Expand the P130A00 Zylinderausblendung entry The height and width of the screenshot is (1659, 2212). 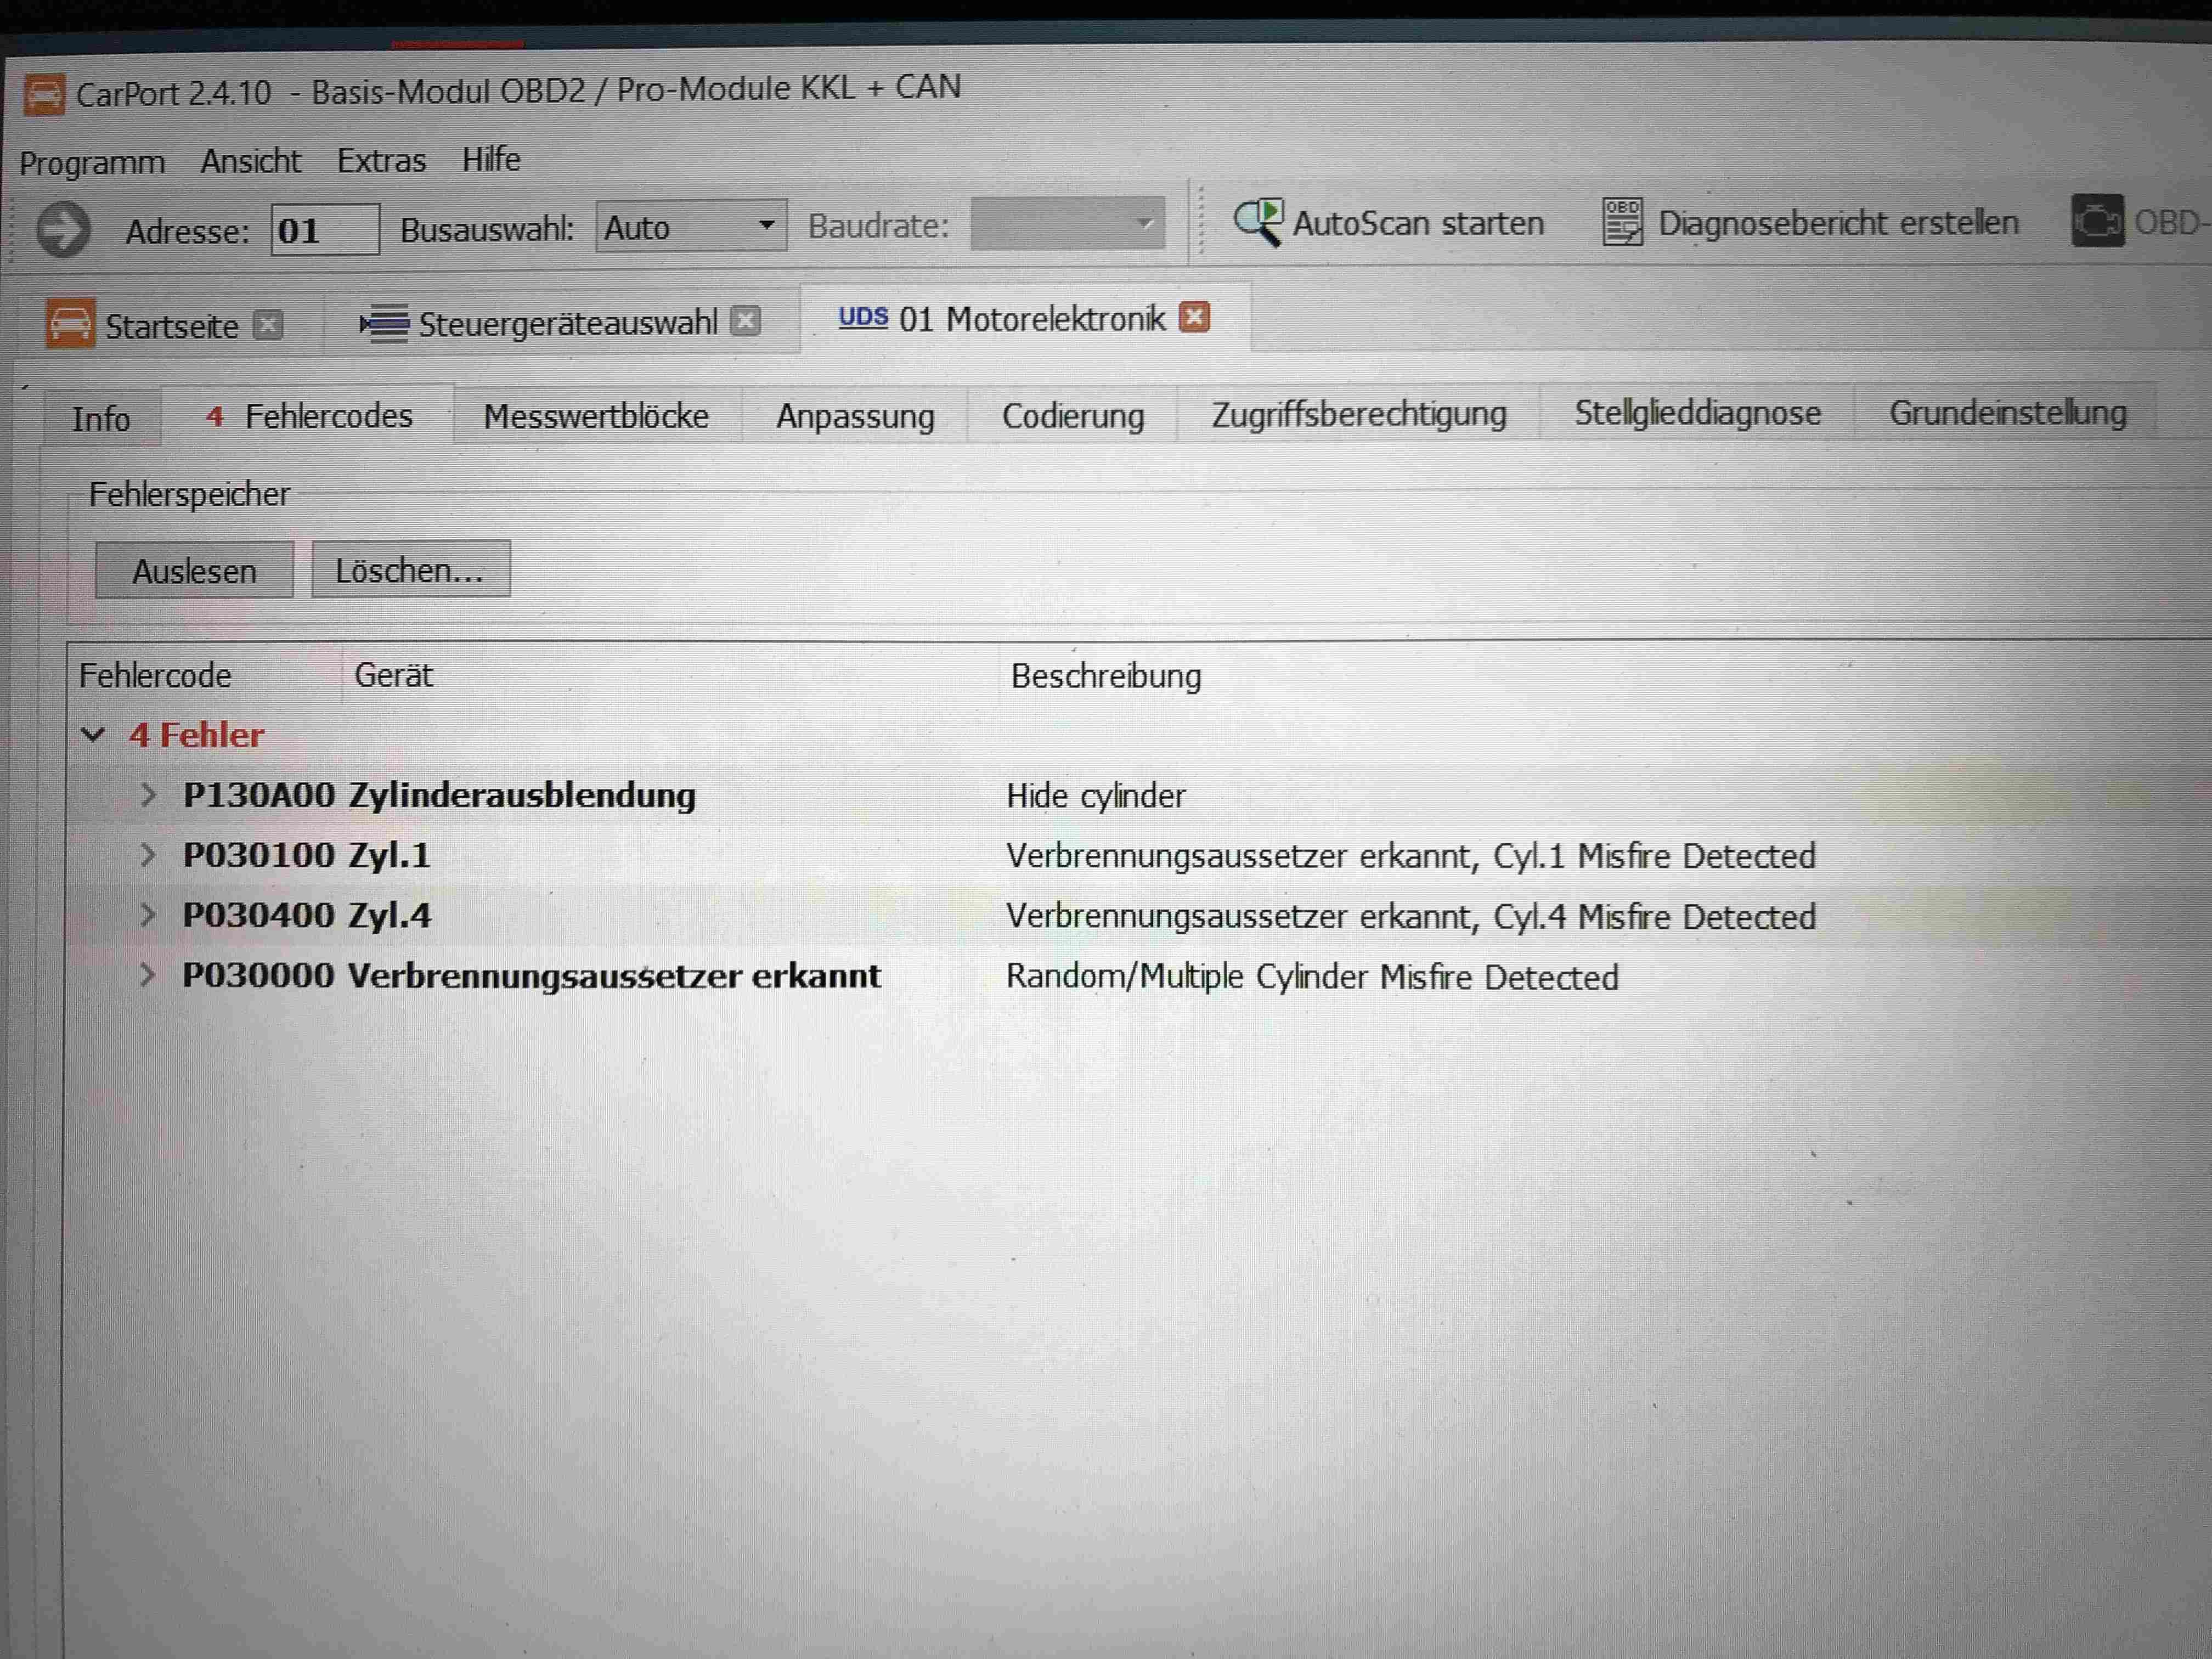[x=148, y=795]
